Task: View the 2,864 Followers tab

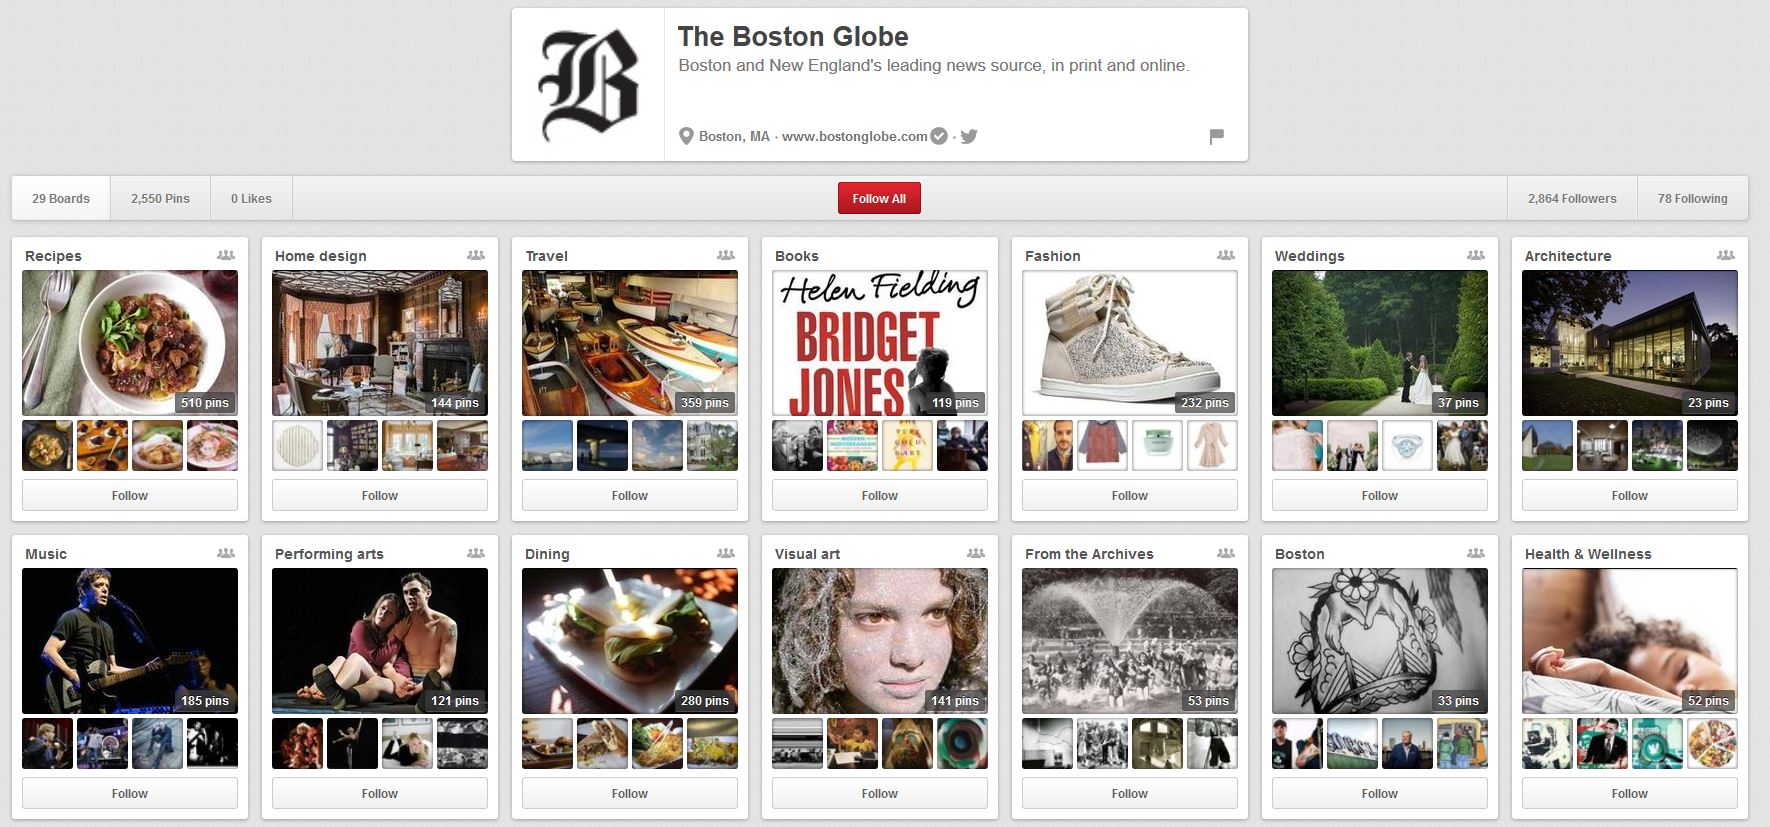Action: click(1572, 198)
